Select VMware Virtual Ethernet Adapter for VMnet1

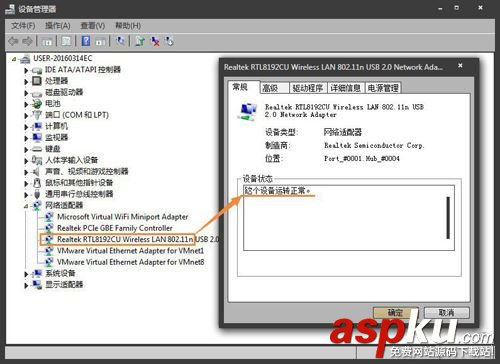(x=130, y=251)
